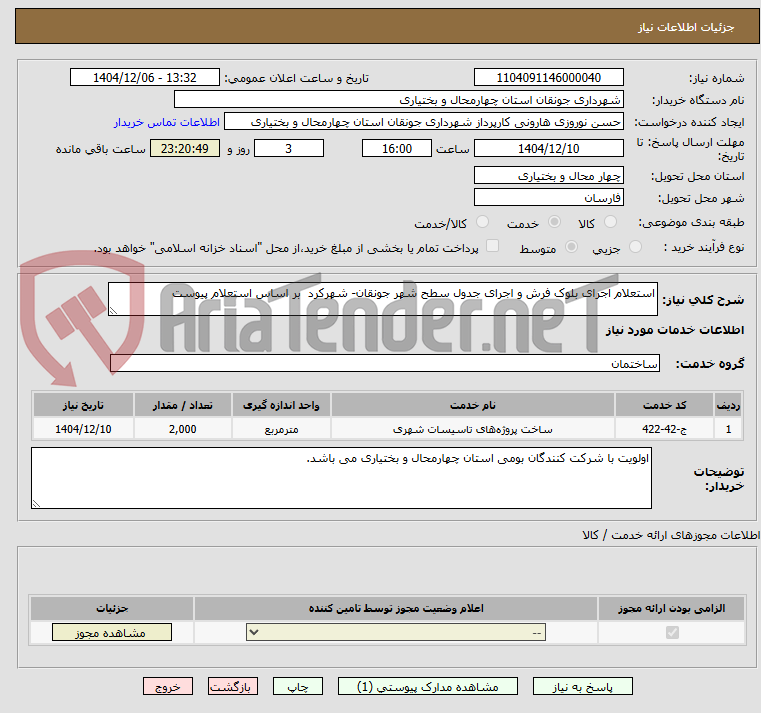Select the کالا radio button
The image size is (761, 713).
[610, 222]
